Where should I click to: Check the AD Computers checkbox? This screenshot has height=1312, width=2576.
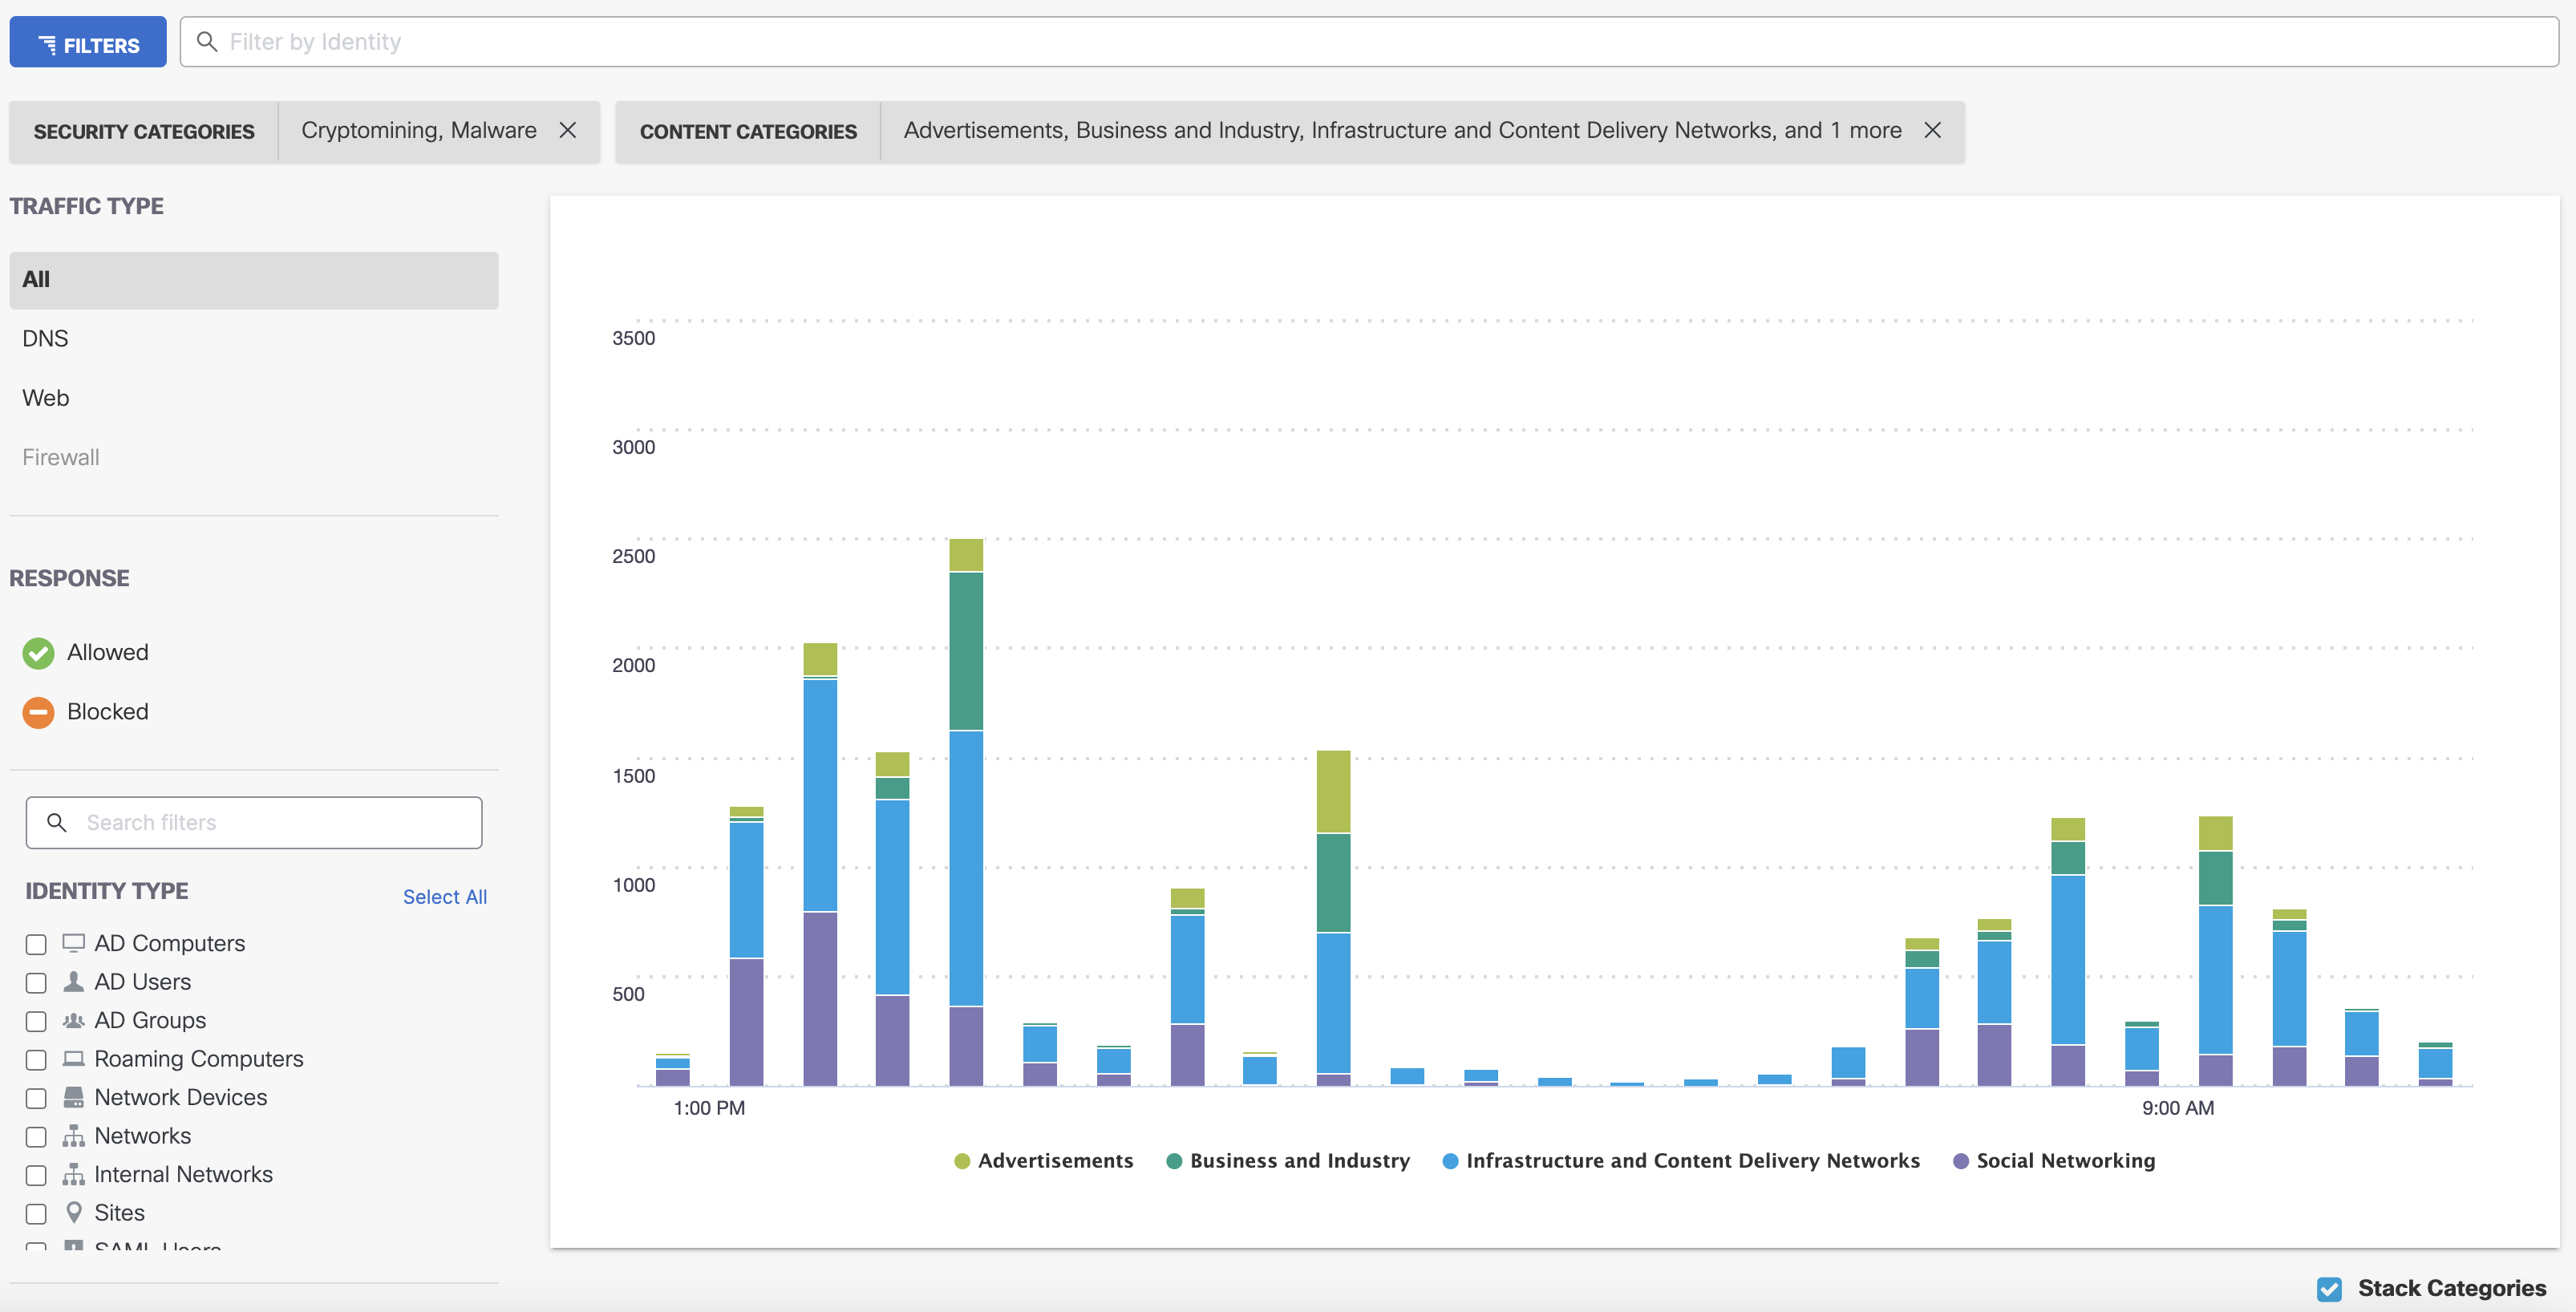[36, 945]
